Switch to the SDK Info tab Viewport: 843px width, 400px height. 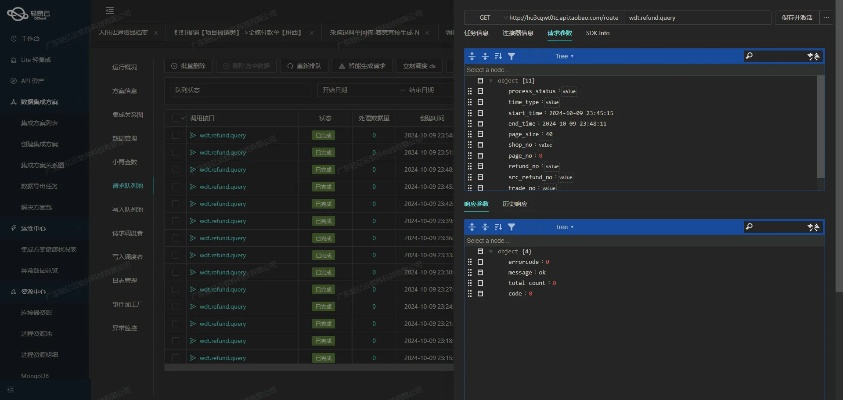pyautogui.click(x=598, y=33)
